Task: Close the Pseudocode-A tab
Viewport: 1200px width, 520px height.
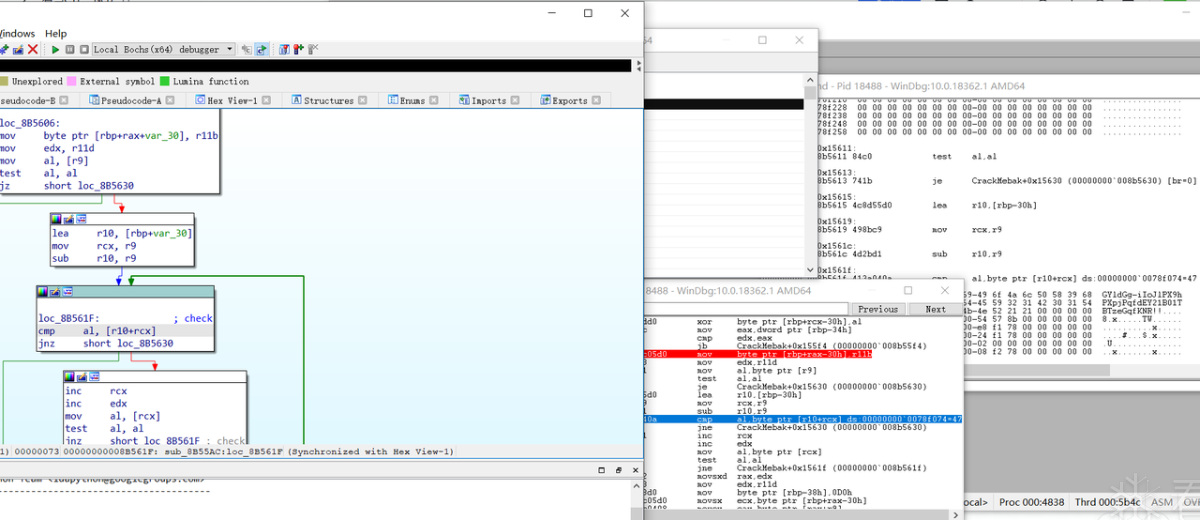Action: tap(170, 100)
